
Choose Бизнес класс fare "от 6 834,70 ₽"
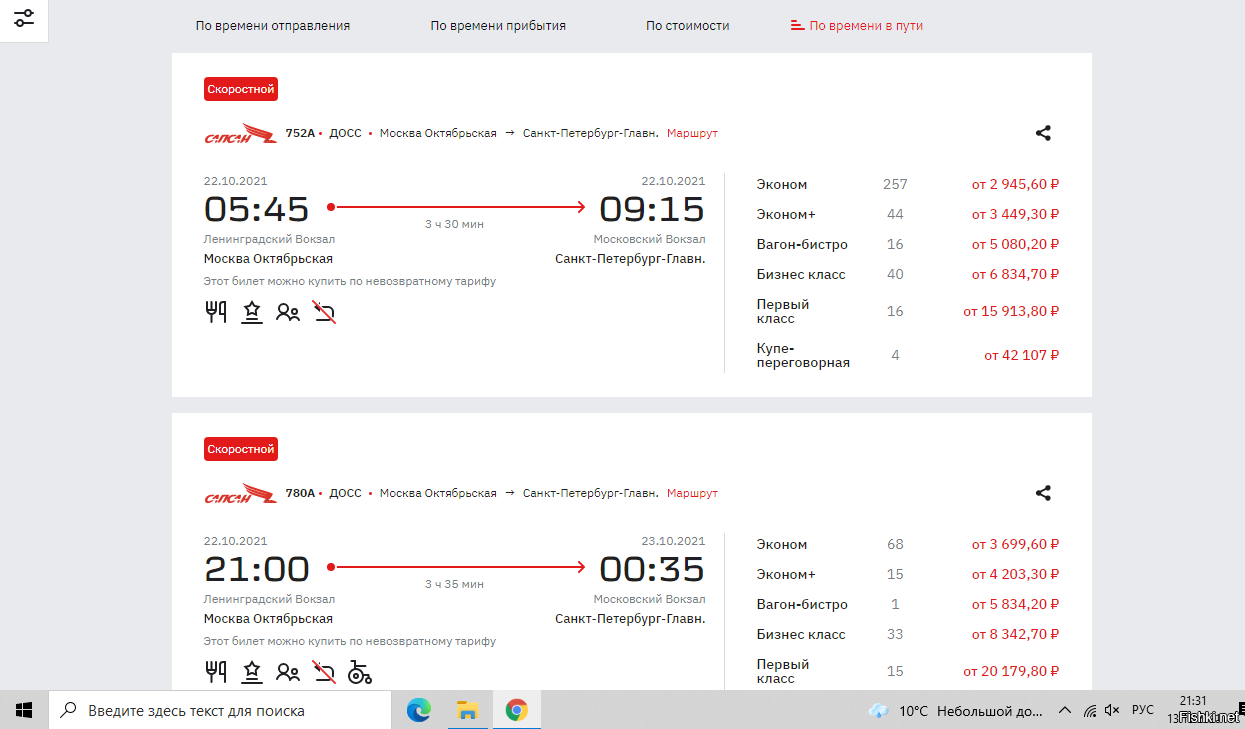tap(1015, 274)
